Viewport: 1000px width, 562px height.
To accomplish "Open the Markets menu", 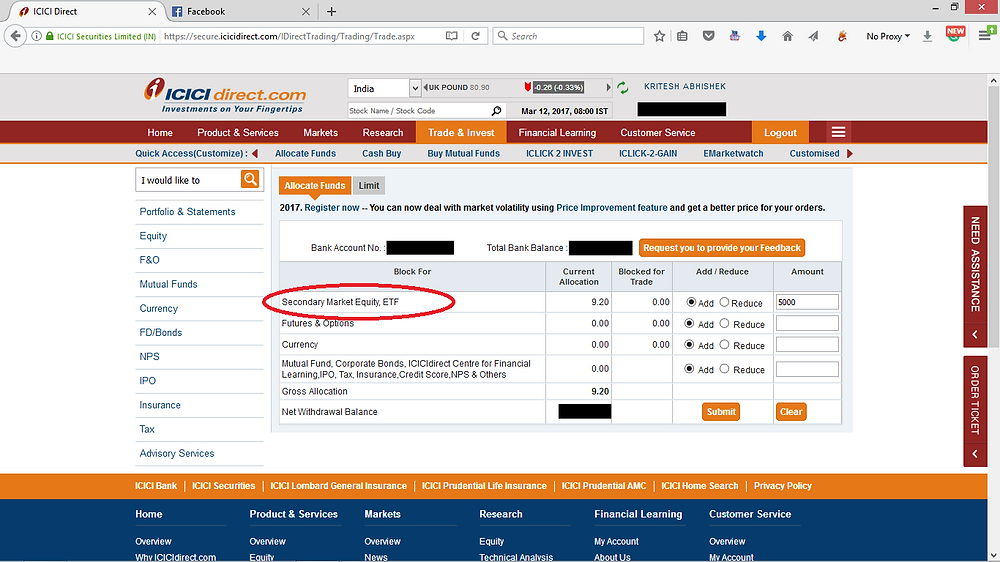I will (320, 132).
